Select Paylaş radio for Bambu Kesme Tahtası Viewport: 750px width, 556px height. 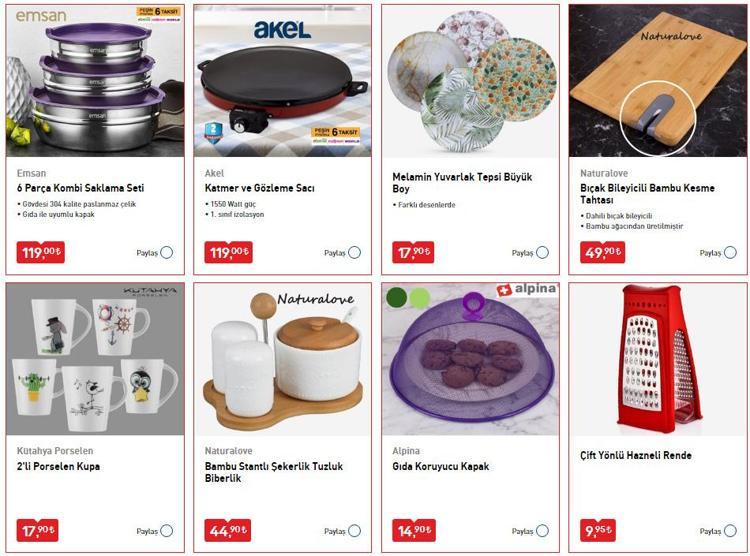[730, 253]
